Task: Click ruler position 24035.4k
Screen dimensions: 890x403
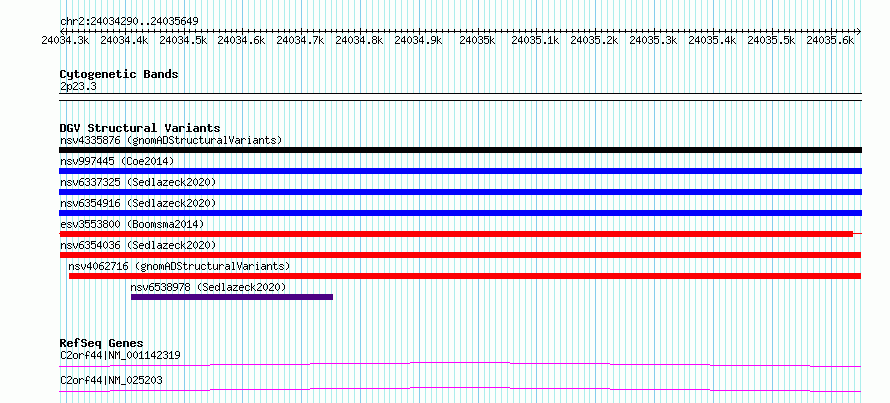Action: (713, 40)
